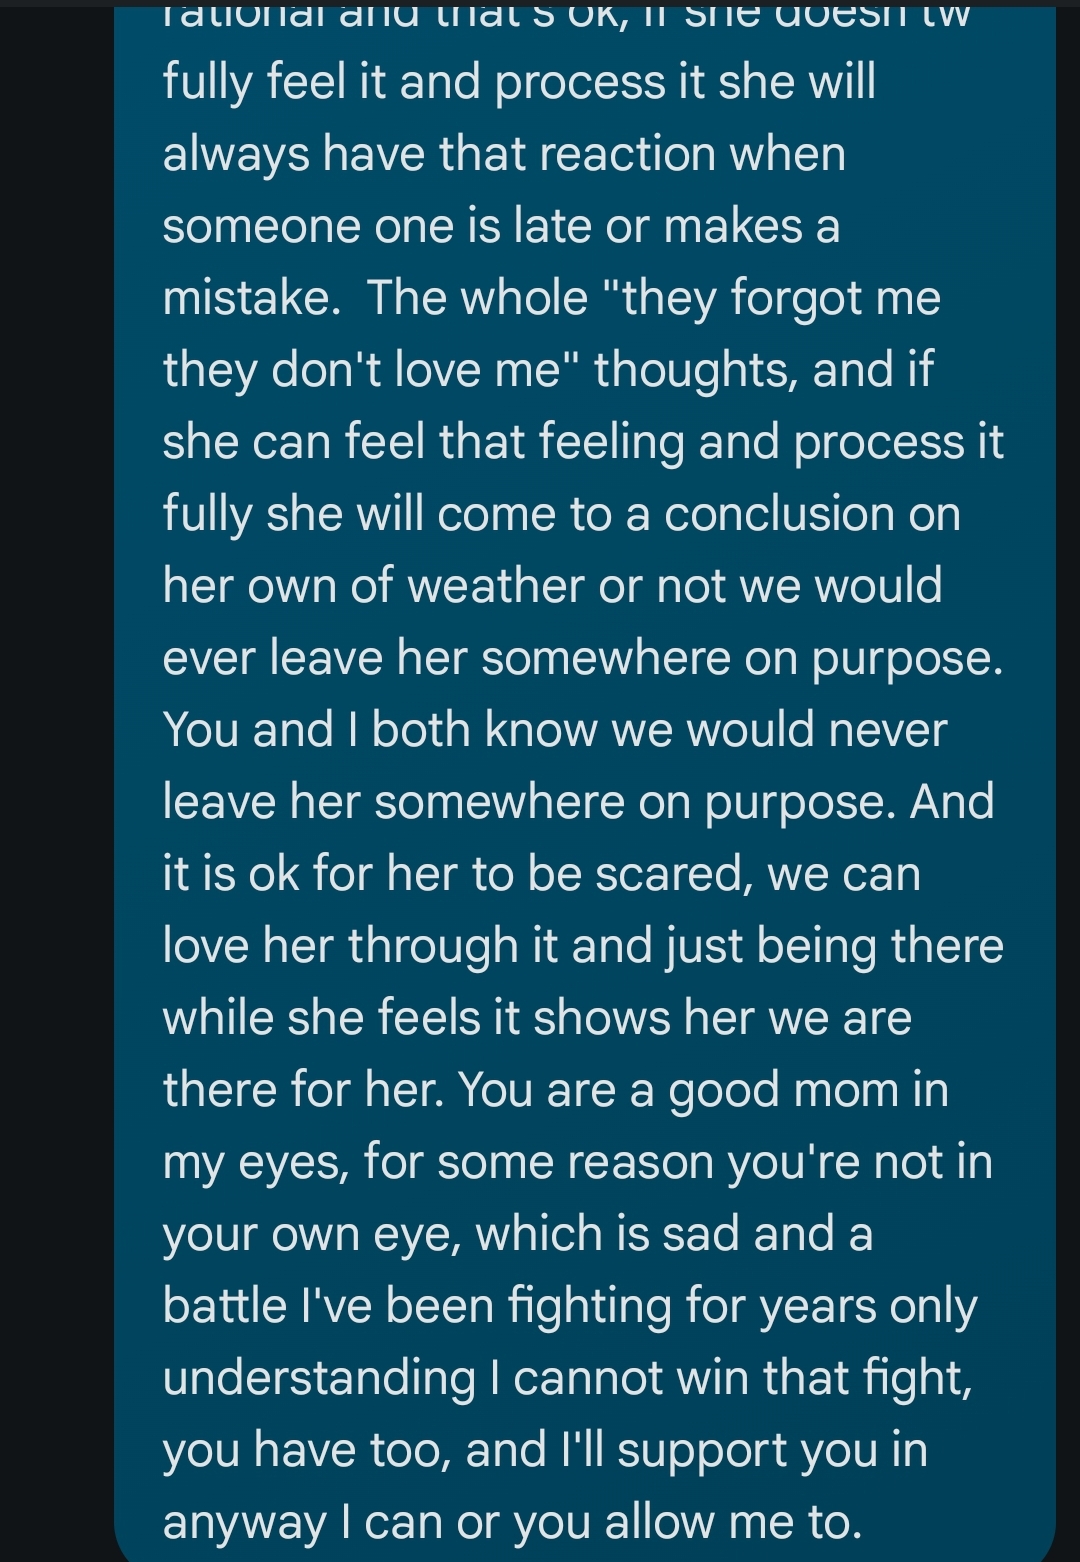Image resolution: width=1080 pixels, height=1562 pixels.
Task: Tap the line starting "You and I both"
Action: [x=554, y=730]
